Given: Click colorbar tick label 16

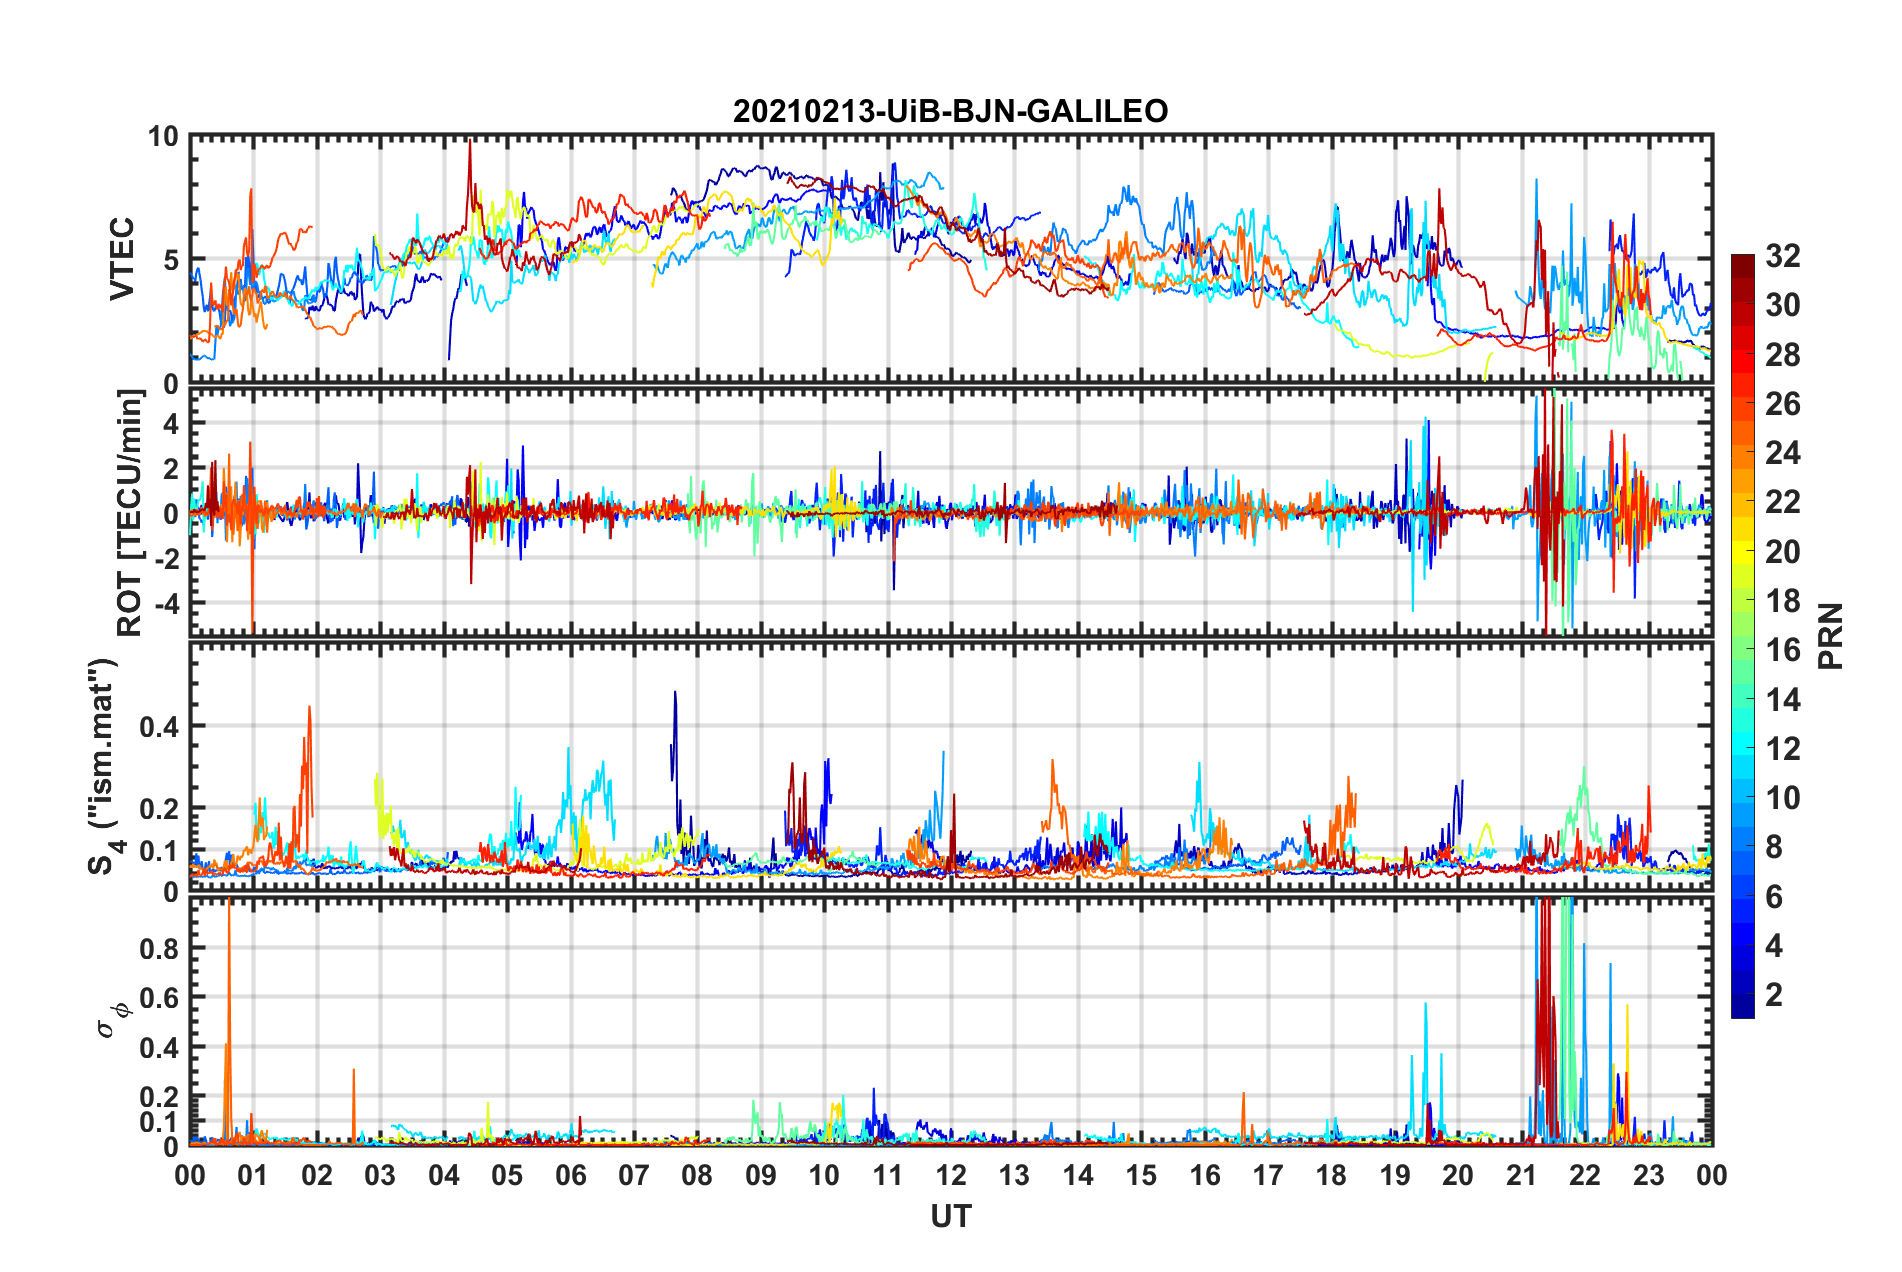Looking at the screenshot, I should [x=1782, y=650].
